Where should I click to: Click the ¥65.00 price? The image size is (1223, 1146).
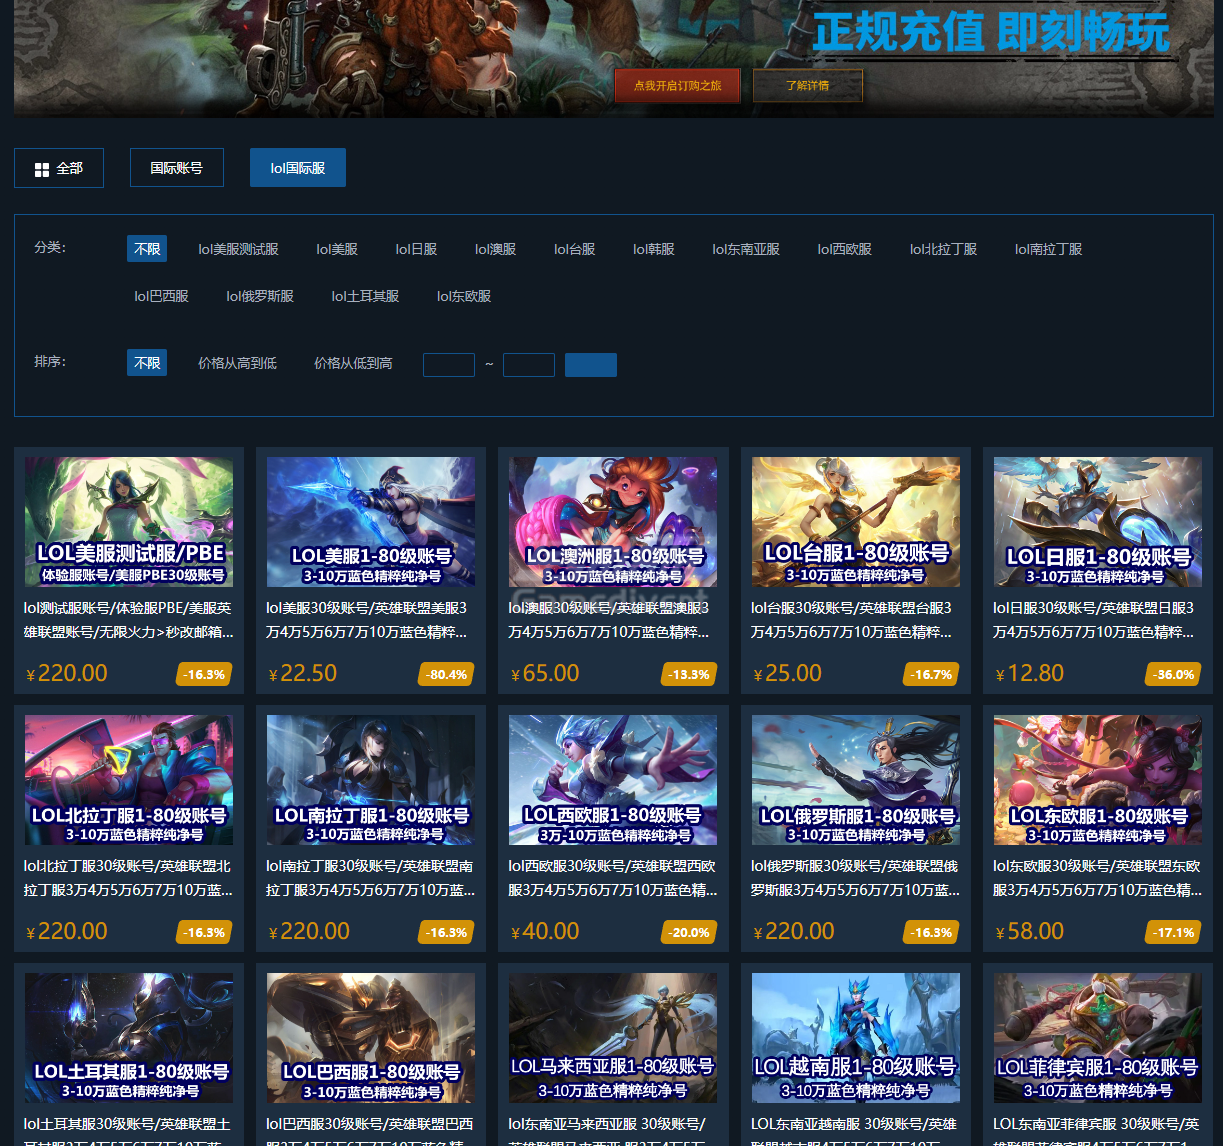545,673
